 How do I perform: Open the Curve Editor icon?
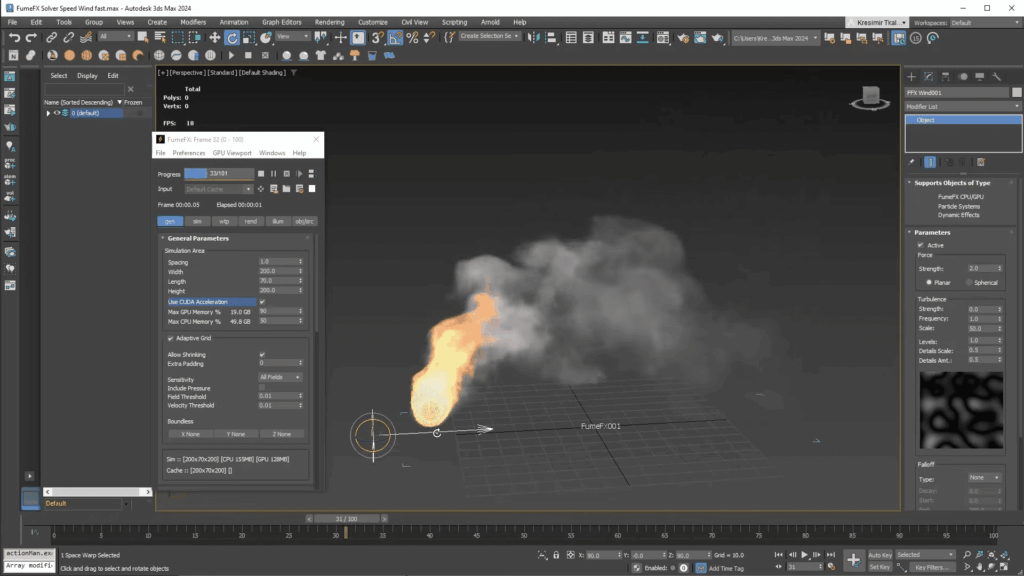click(x=626, y=38)
